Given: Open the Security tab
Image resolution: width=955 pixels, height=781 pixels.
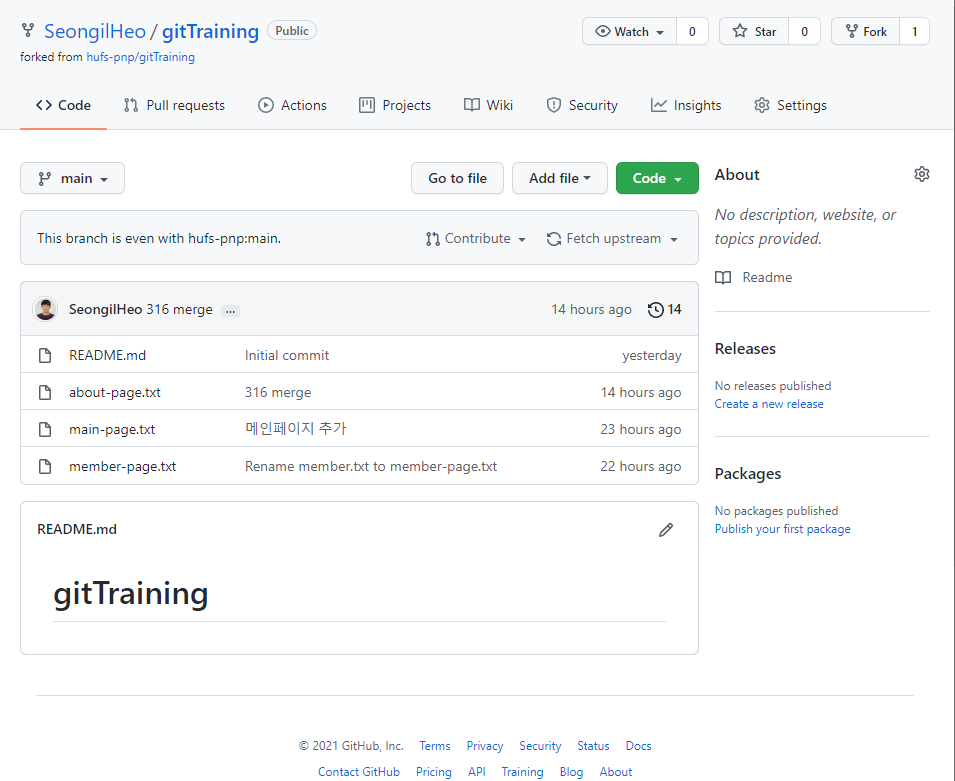Looking at the screenshot, I should [x=582, y=105].
